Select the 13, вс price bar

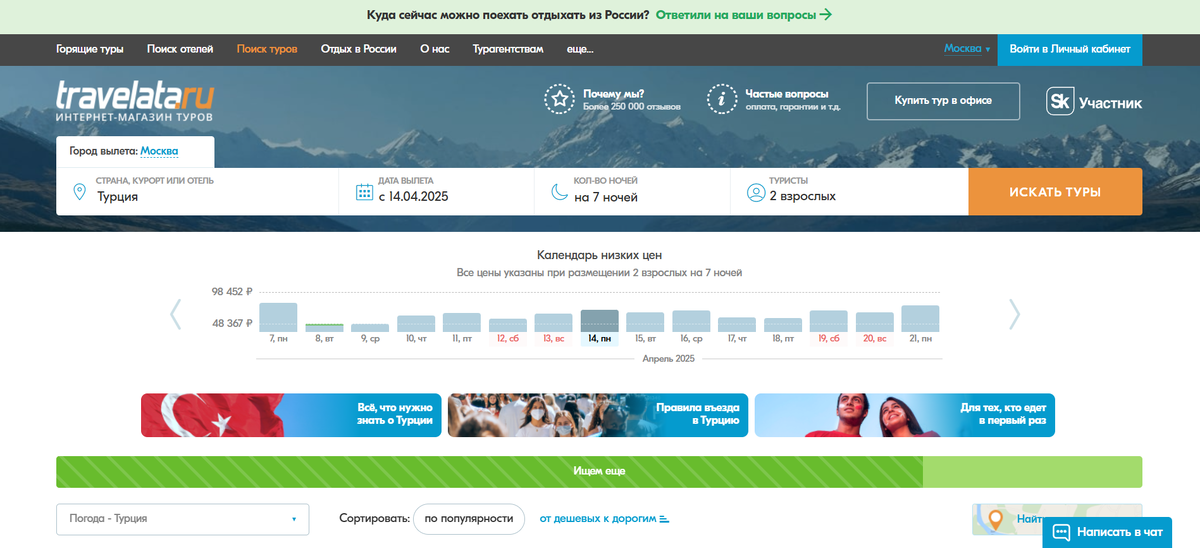pos(554,323)
